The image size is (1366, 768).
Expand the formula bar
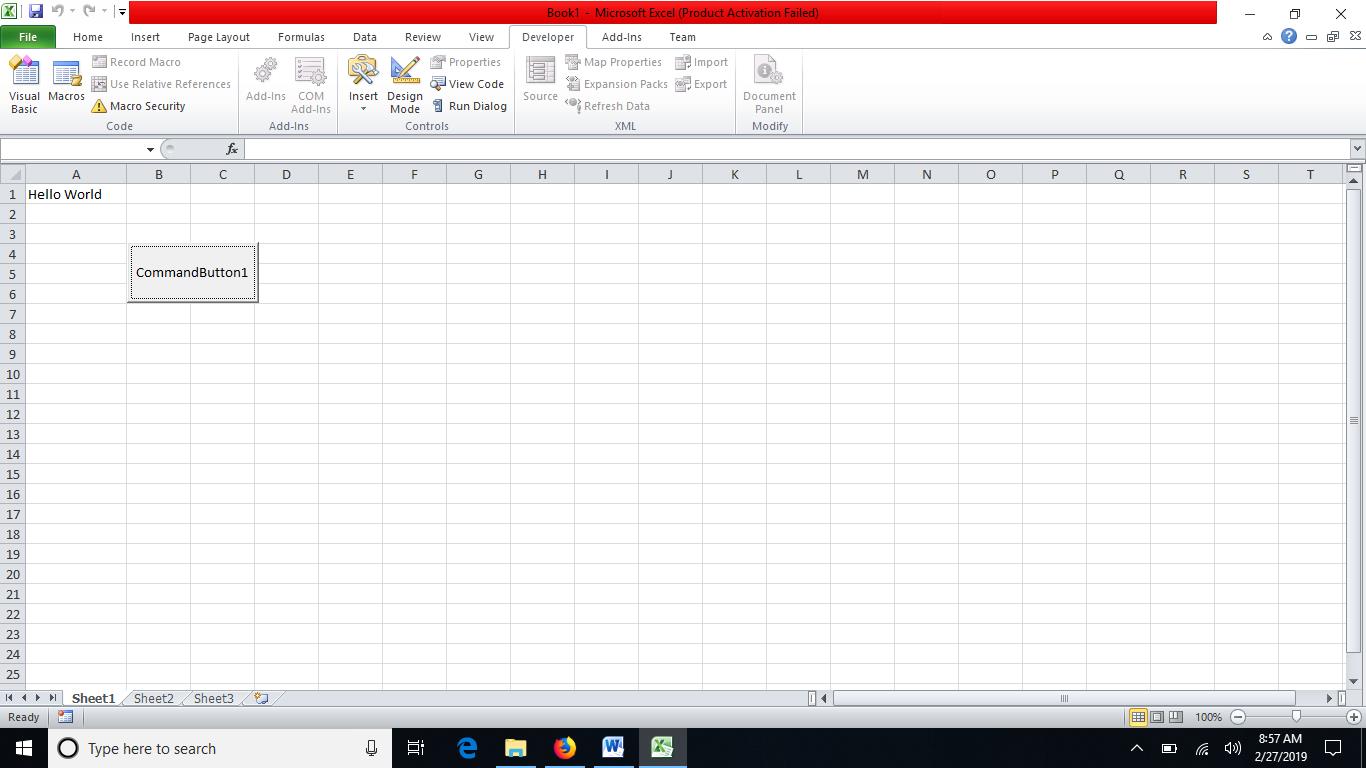(x=1357, y=149)
